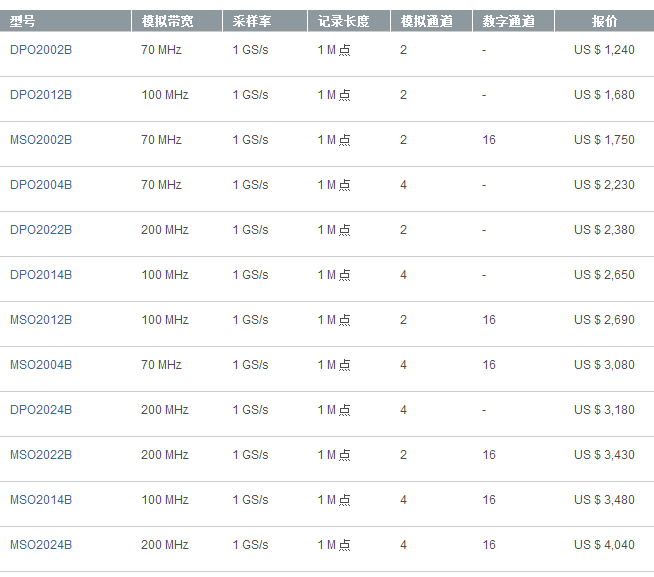Open the MSO2004B model link
The image size is (654, 577).
[41, 365]
